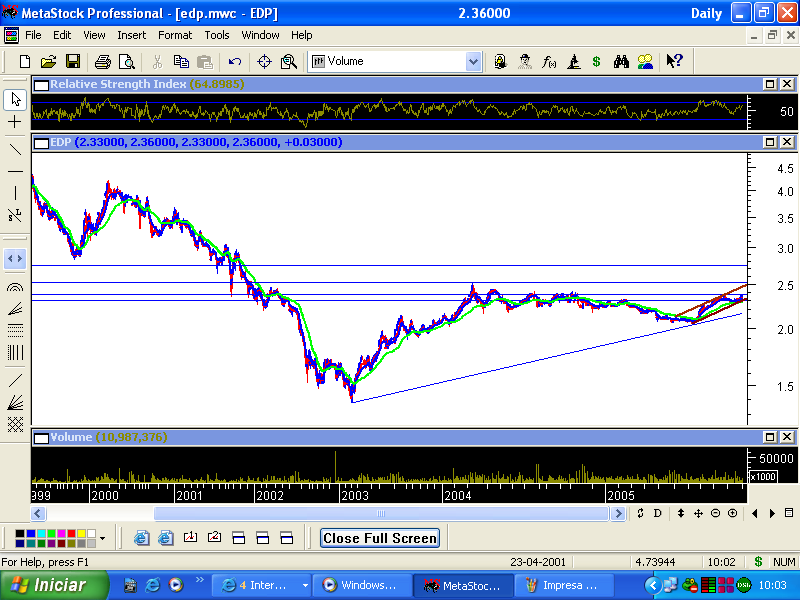The height and width of the screenshot is (600, 800).
Task: Select the Trendline drawing tool
Action: [x=15, y=149]
